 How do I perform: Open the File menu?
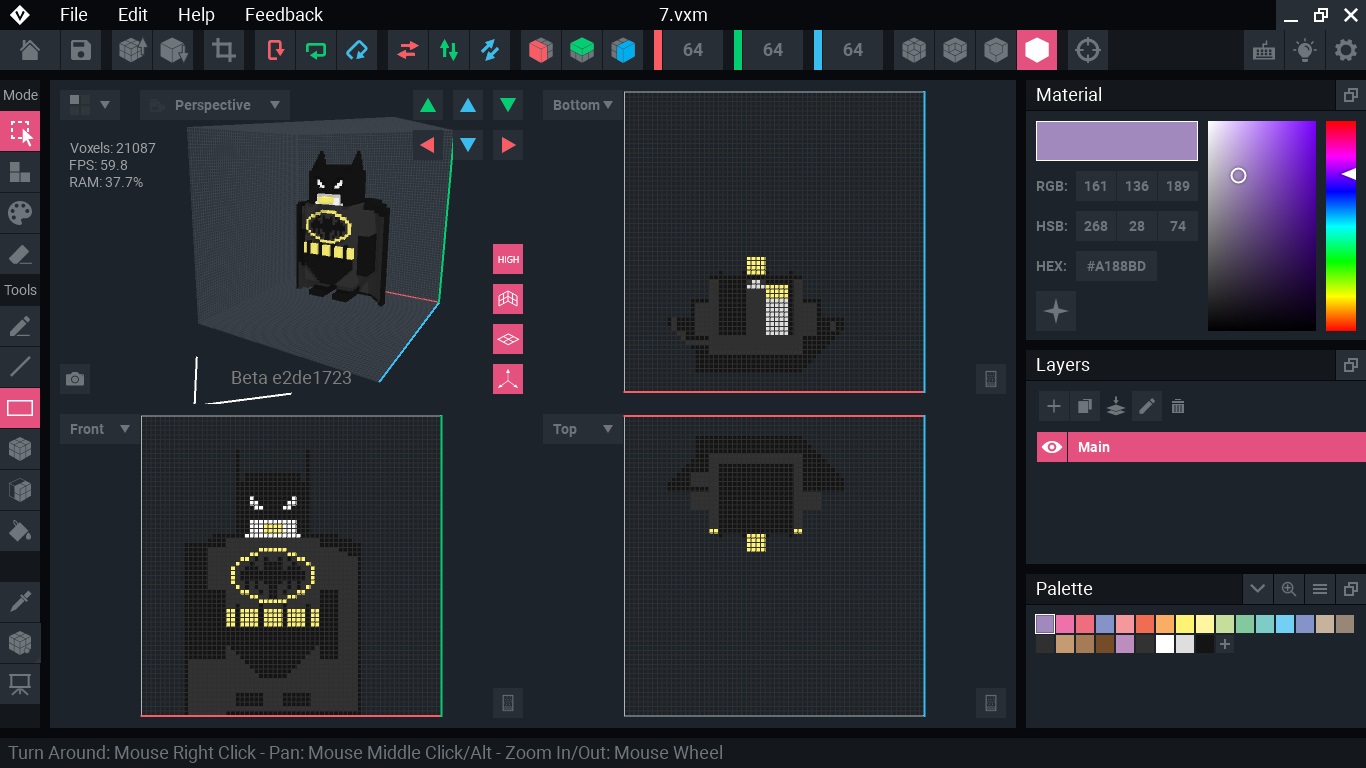click(73, 14)
